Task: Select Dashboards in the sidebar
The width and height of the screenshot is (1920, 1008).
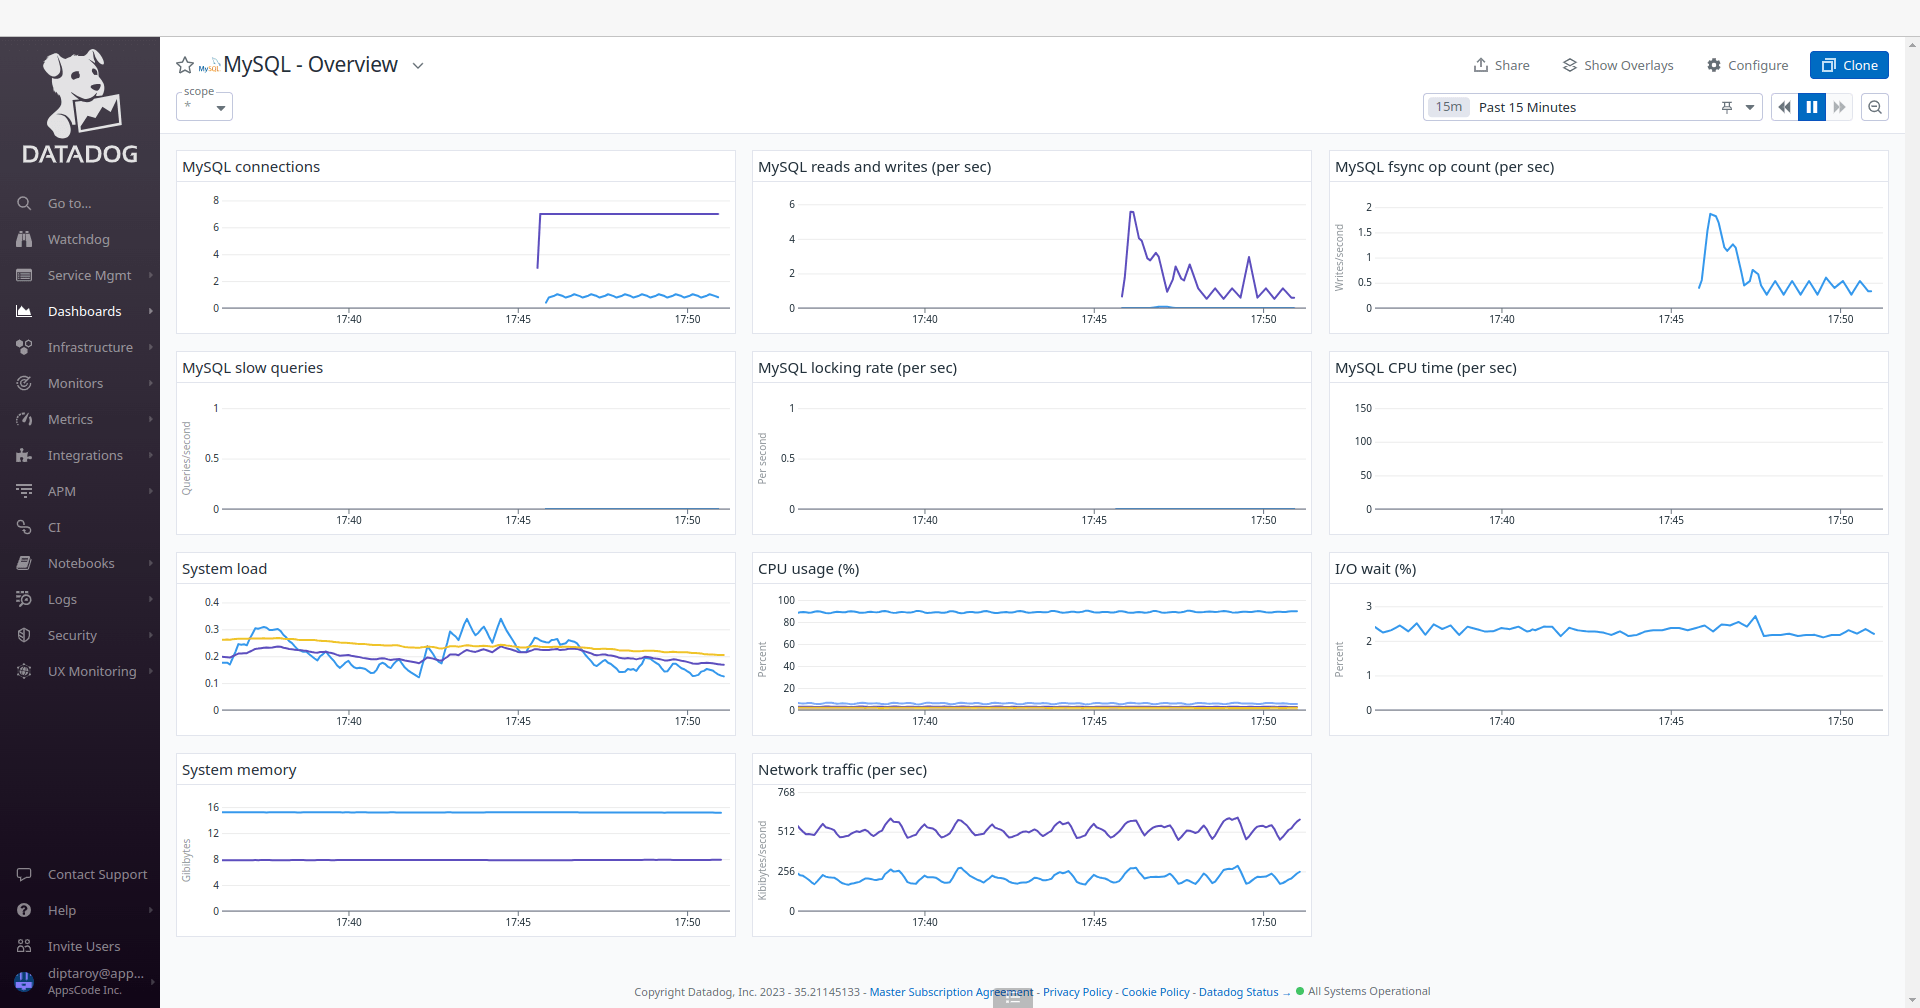Action: pos(84,311)
